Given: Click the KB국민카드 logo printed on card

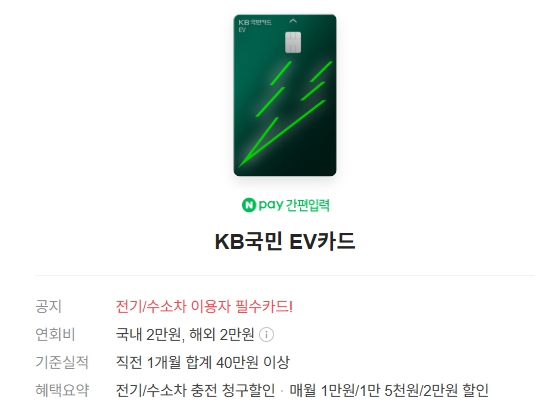Looking at the screenshot, I should 255,22.
